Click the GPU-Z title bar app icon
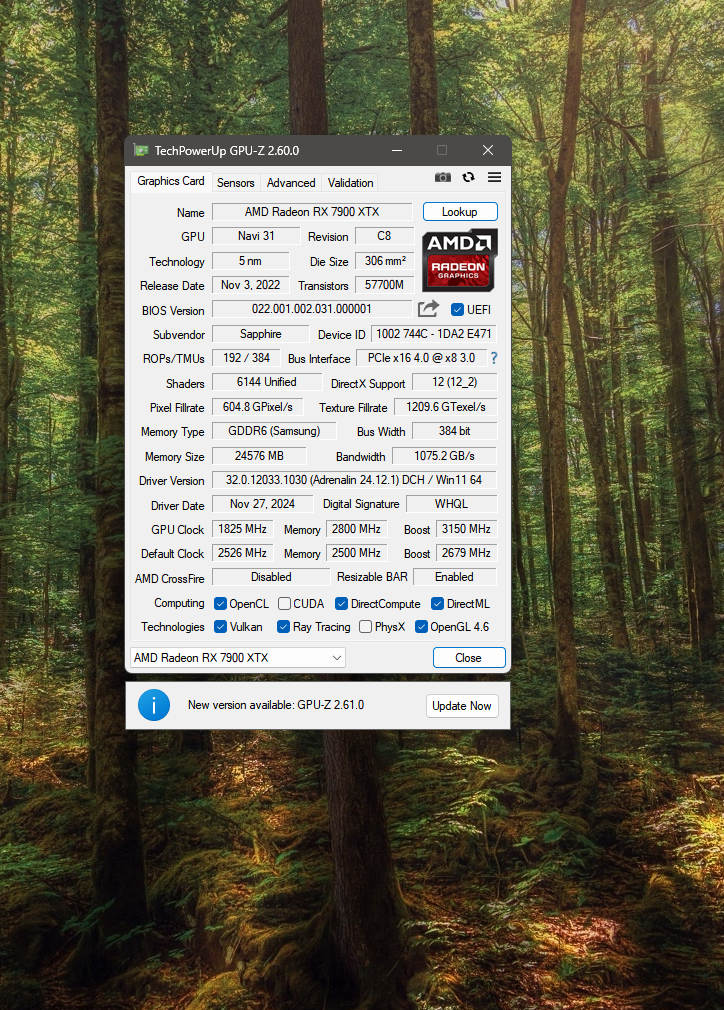The height and width of the screenshot is (1010, 724). coord(140,150)
